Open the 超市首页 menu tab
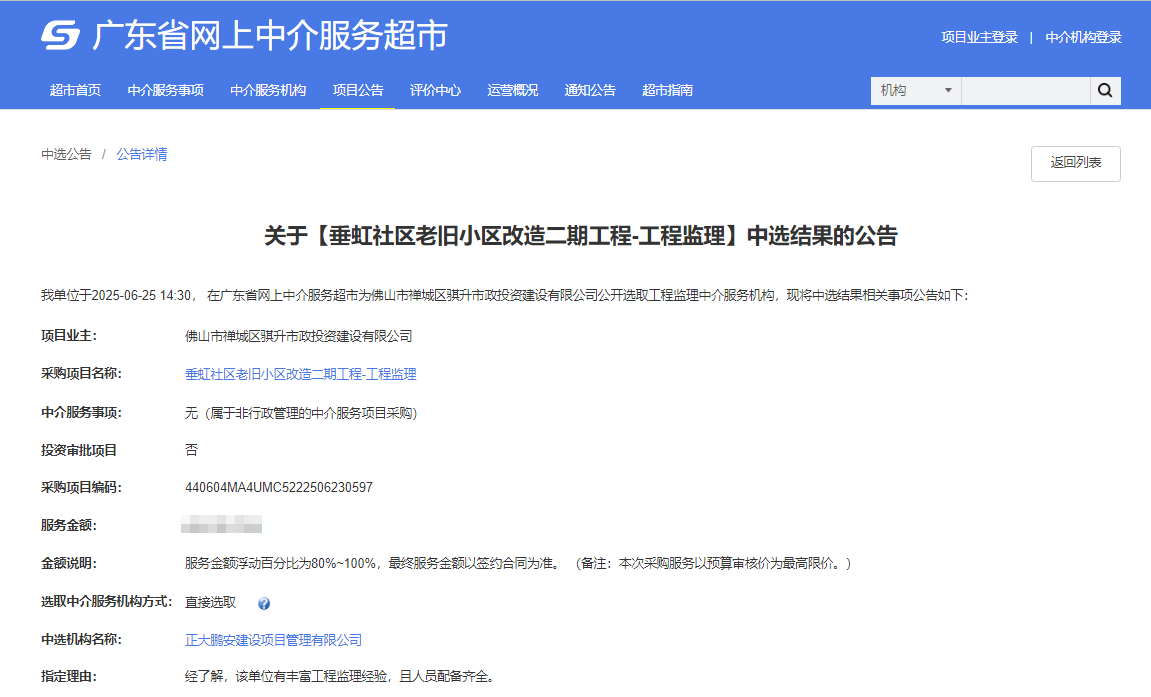The width and height of the screenshot is (1151, 697). pyautogui.click(x=76, y=90)
